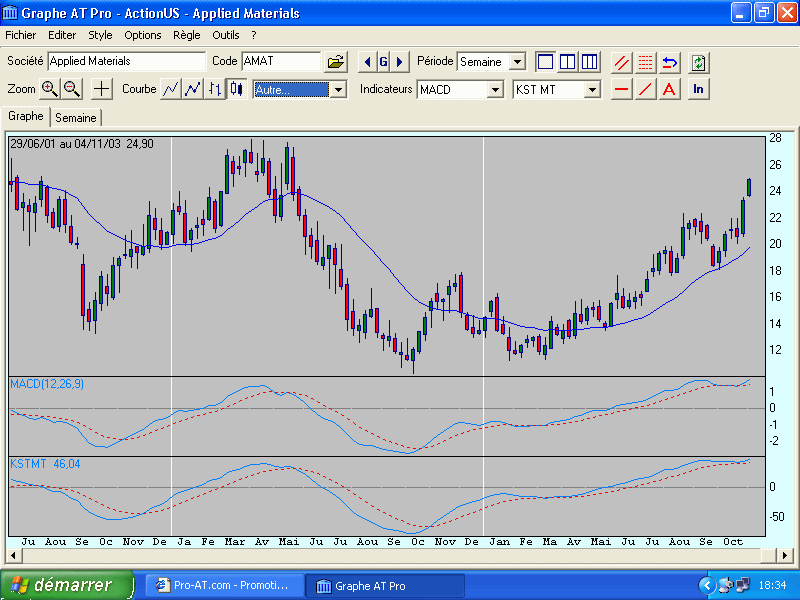Select the simple line curve style

tap(170, 89)
